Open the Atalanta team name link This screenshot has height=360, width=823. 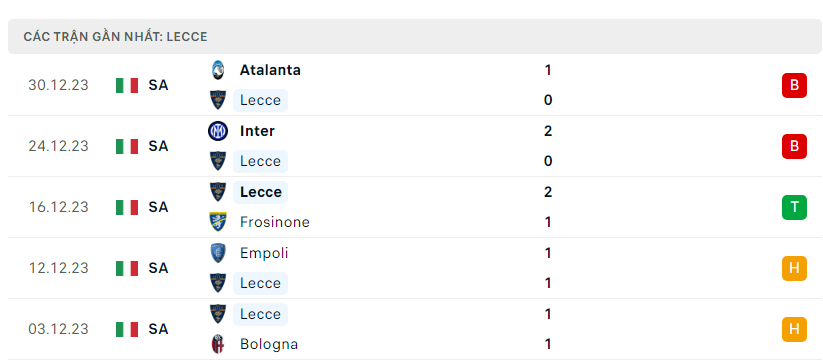(270, 70)
